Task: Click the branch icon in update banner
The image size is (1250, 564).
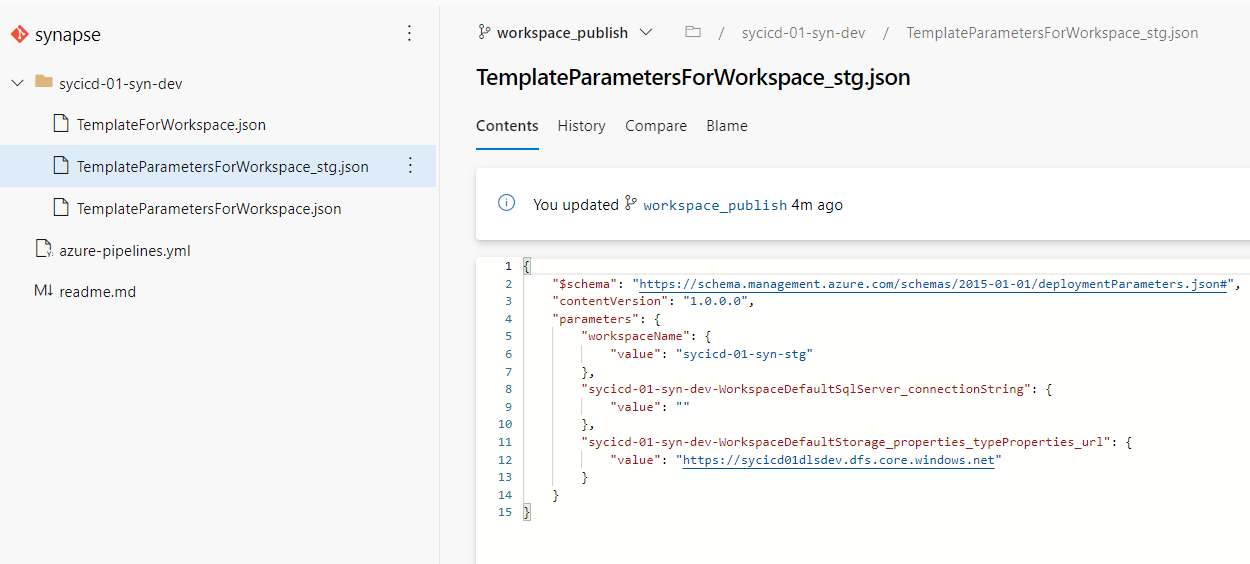Action: tap(630, 203)
